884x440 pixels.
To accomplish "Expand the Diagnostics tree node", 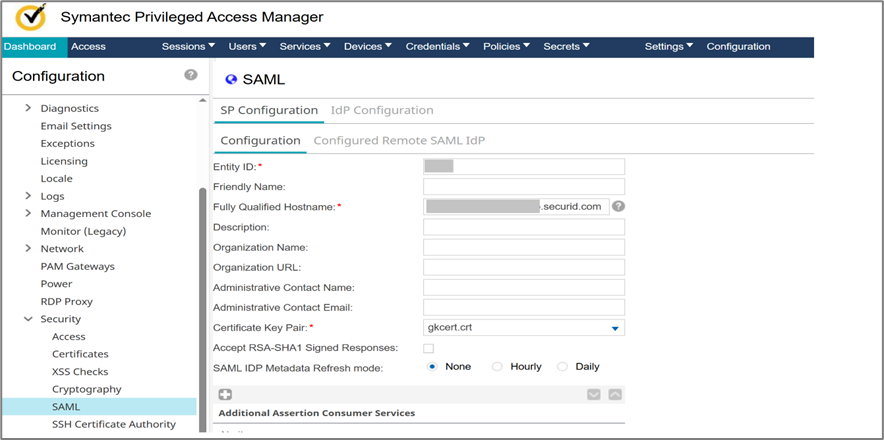I will pyautogui.click(x=28, y=108).
